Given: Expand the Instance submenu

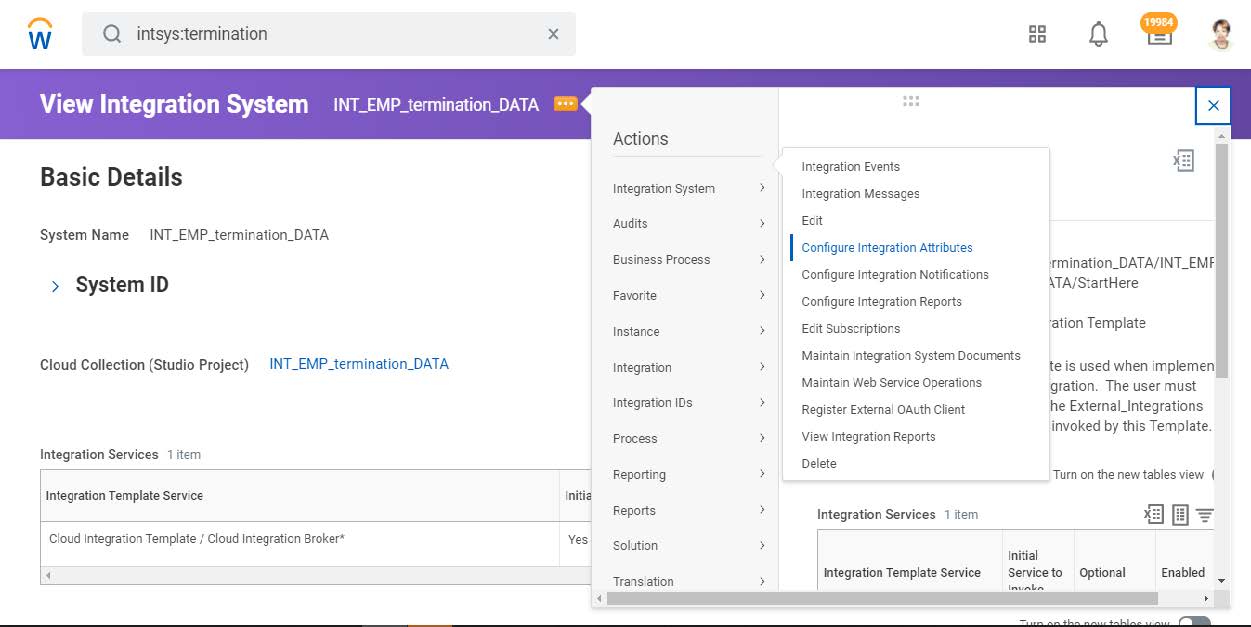Looking at the screenshot, I should coord(690,332).
